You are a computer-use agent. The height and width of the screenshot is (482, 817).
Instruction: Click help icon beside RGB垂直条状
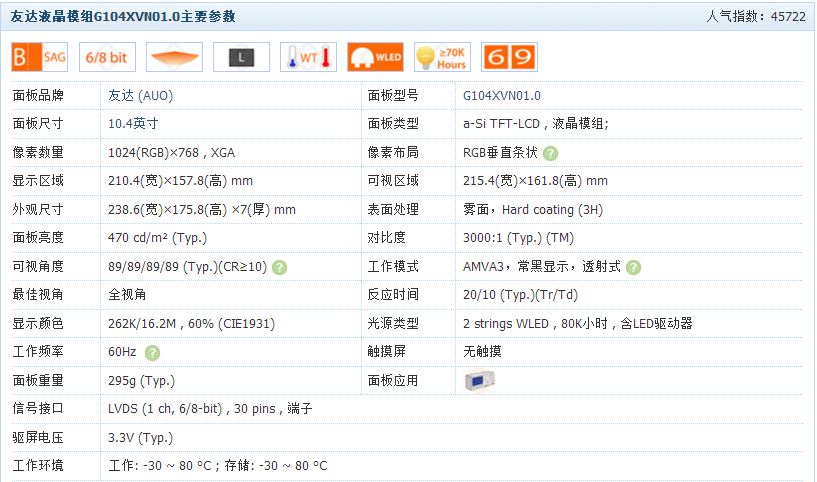pyautogui.click(x=551, y=153)
